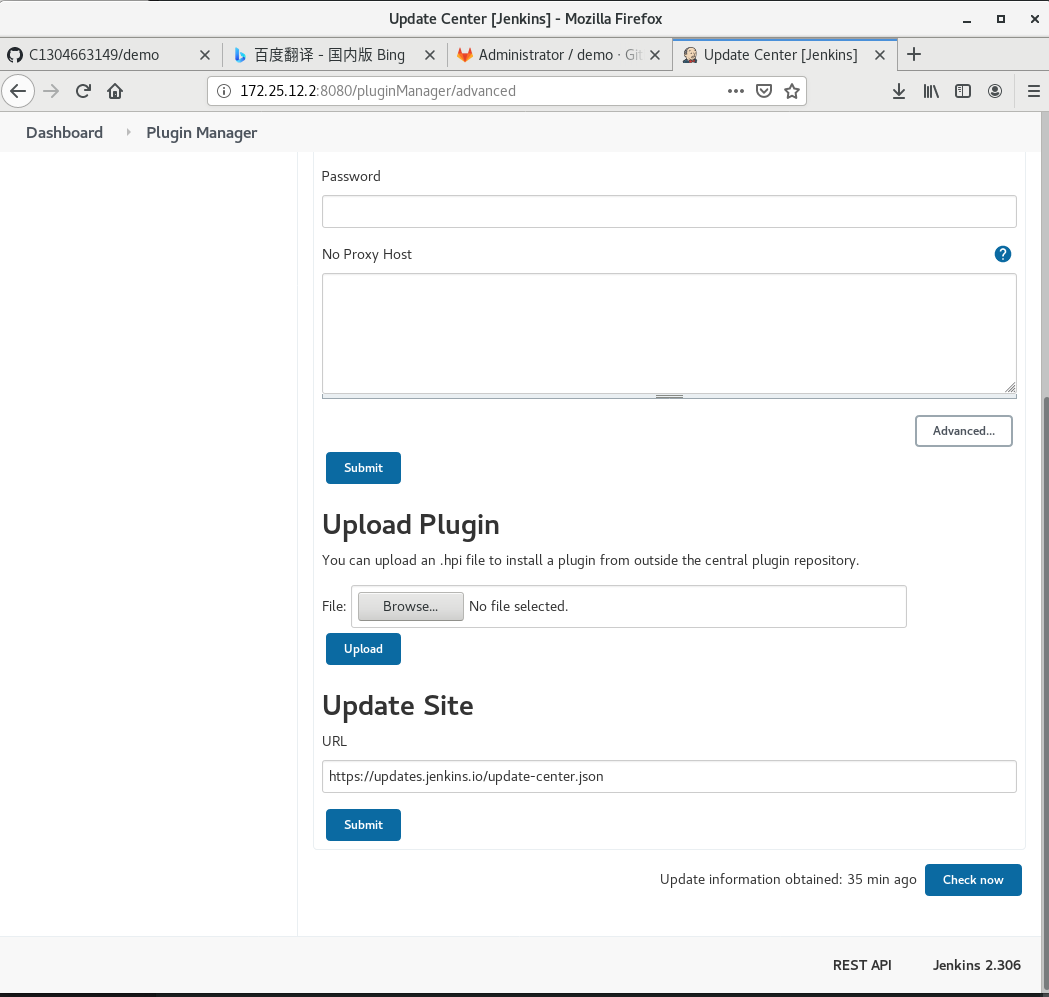Click the 'No file selected.' text
1049x997 pixels.
coord(518,606)
